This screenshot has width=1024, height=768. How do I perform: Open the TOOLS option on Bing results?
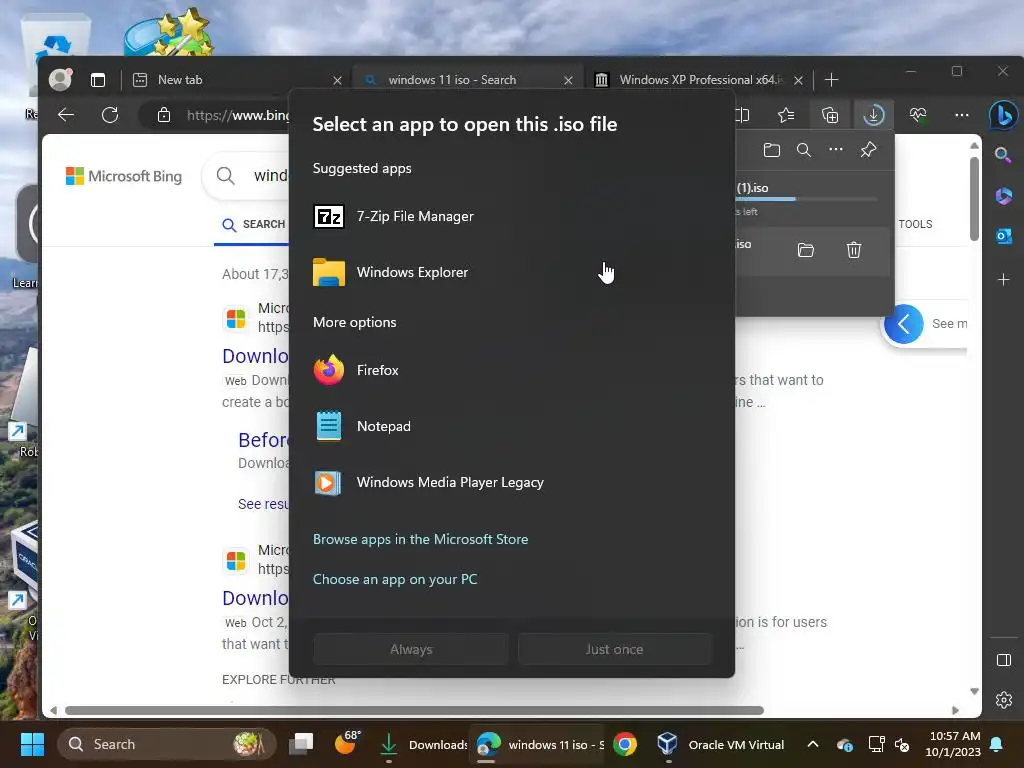pyautogui.click(x=915, y=224)
